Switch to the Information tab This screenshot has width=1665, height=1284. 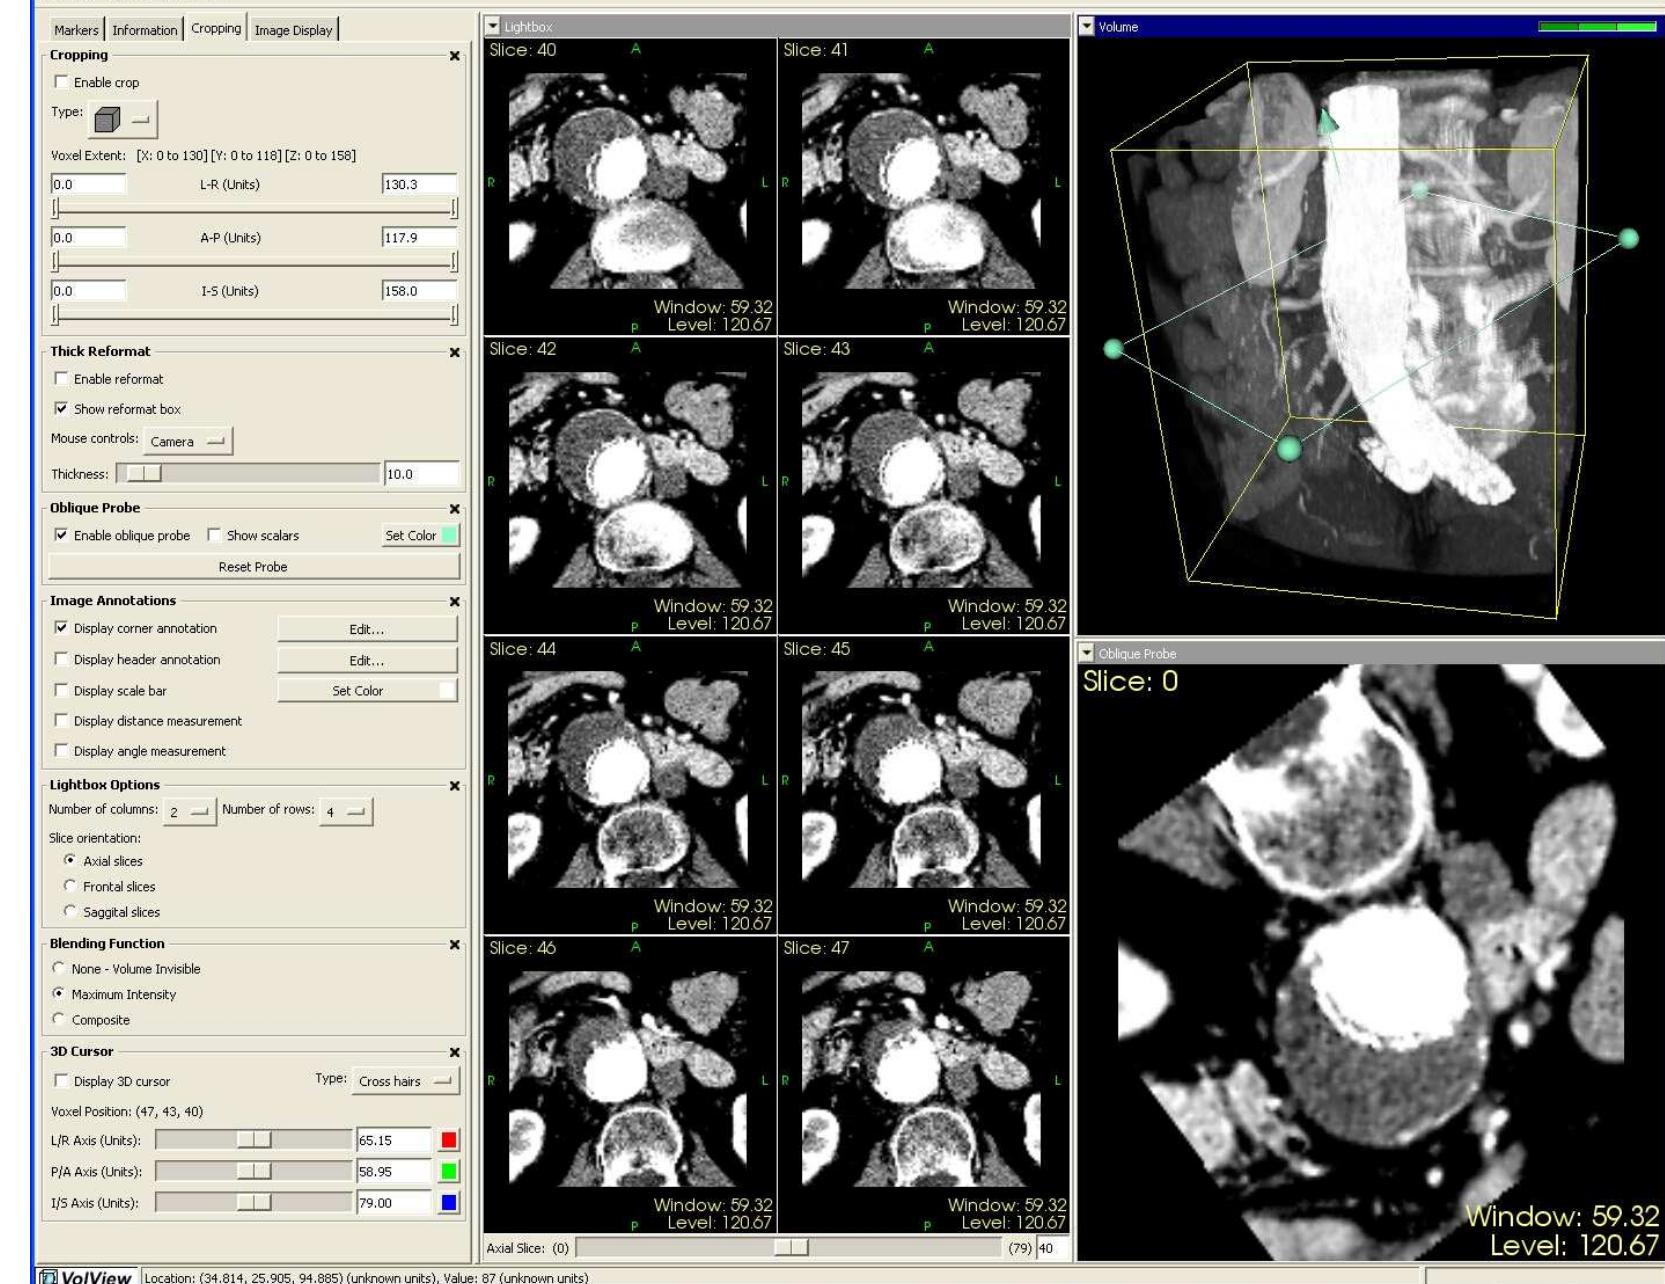[x=144, y=30]
